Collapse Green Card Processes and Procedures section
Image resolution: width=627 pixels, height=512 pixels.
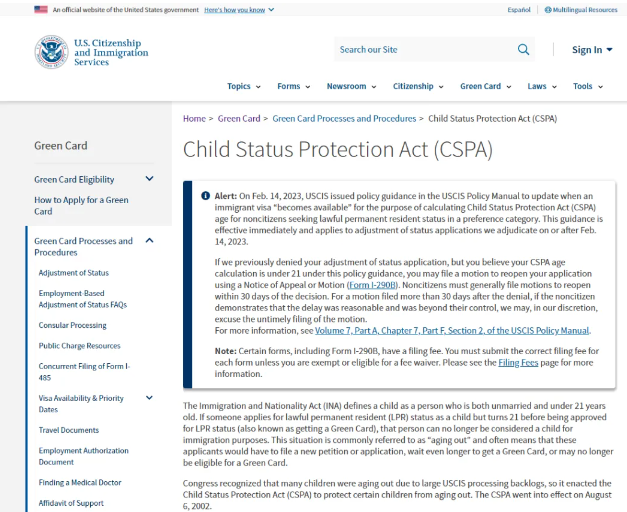[149, 240]
